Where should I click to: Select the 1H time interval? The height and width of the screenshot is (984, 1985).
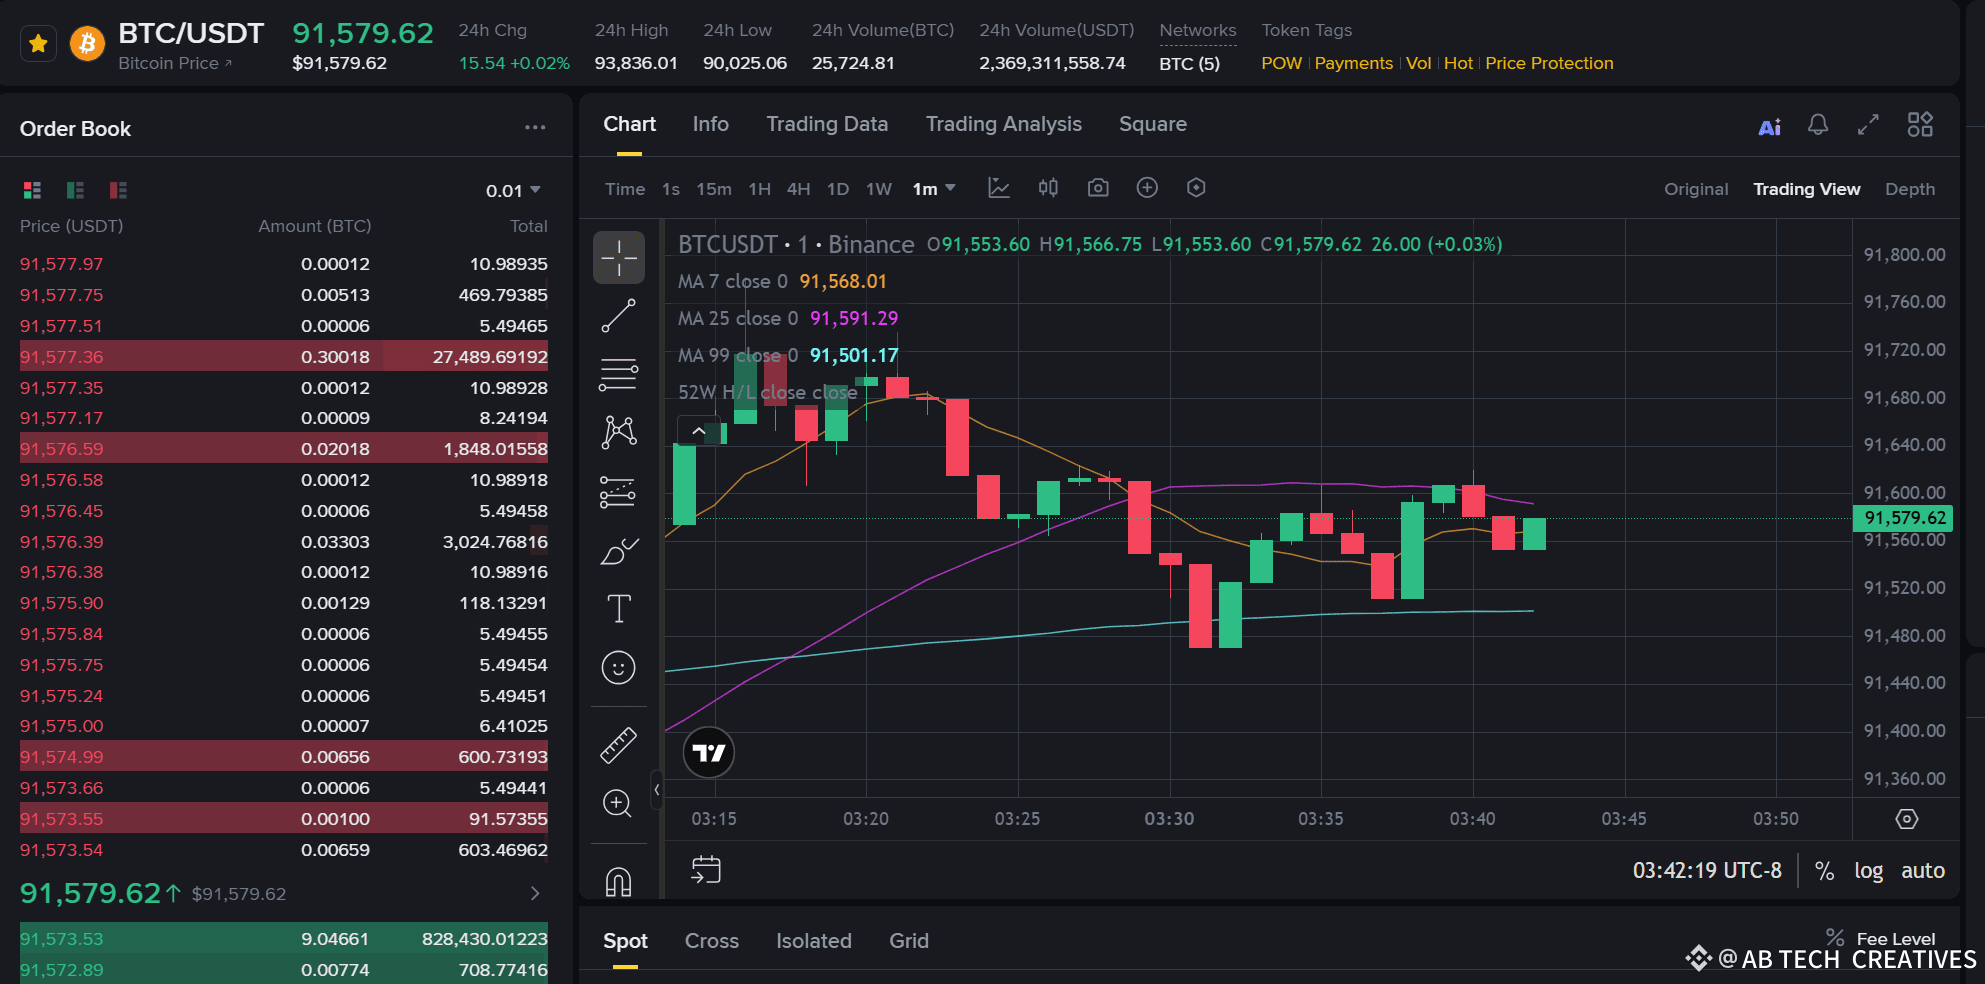[x=760, y=189]
